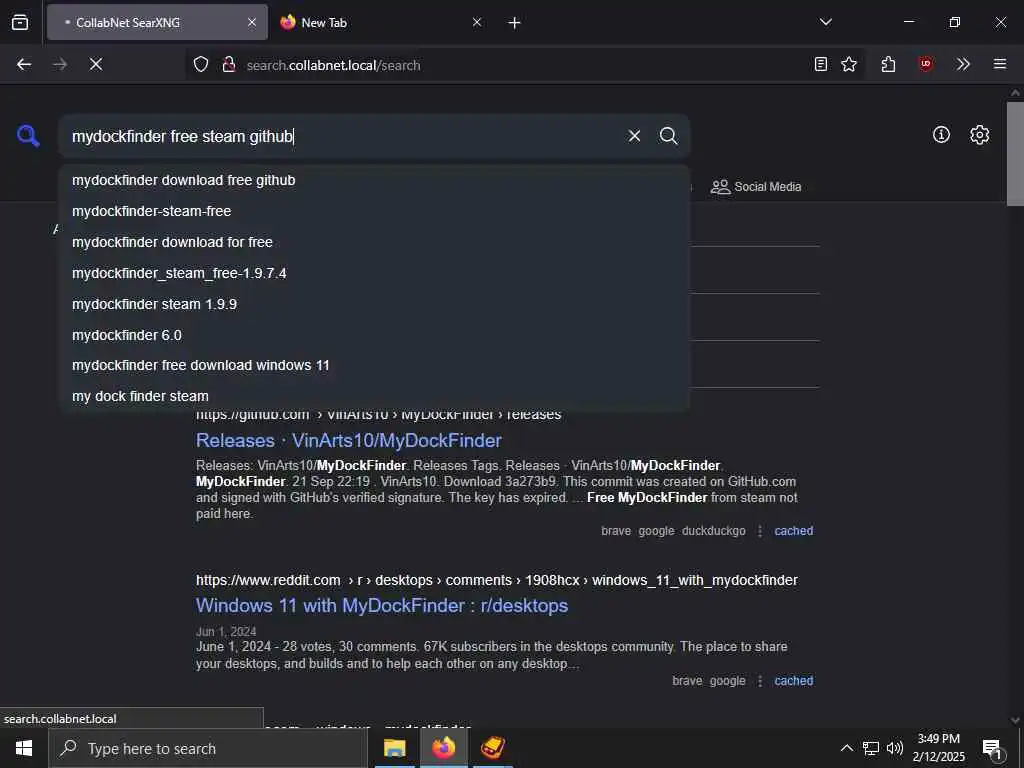Open more options for GitHub result
The image size is (1024, 768).
760,531
